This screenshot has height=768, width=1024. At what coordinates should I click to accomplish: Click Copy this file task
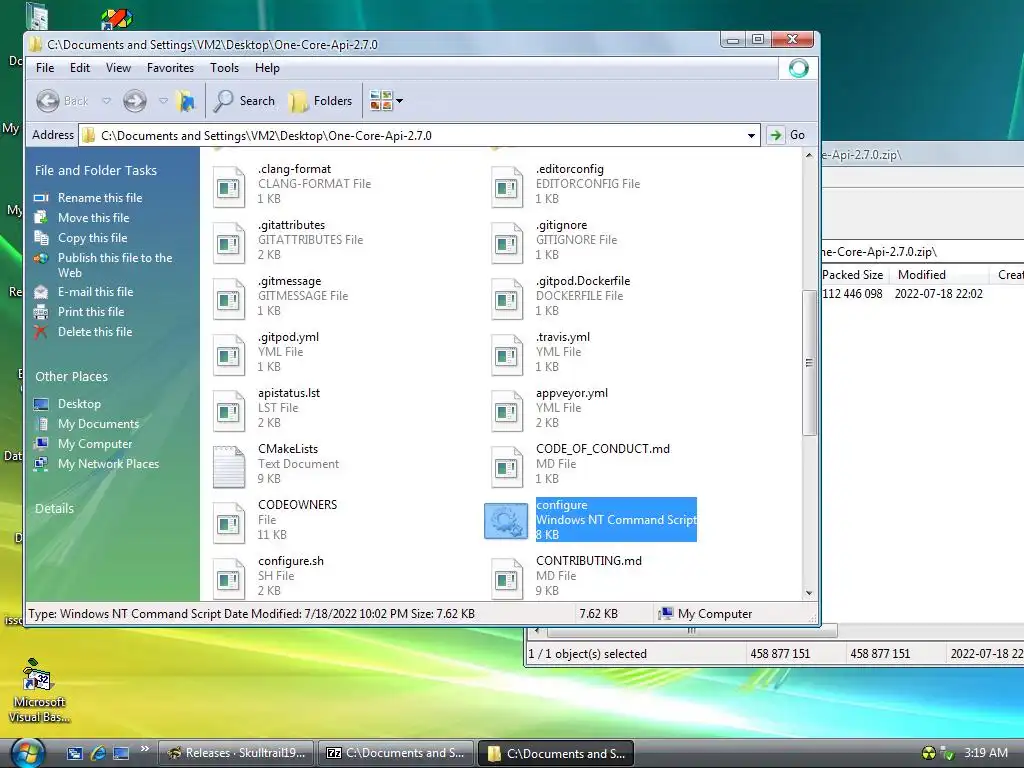[92, 238]
